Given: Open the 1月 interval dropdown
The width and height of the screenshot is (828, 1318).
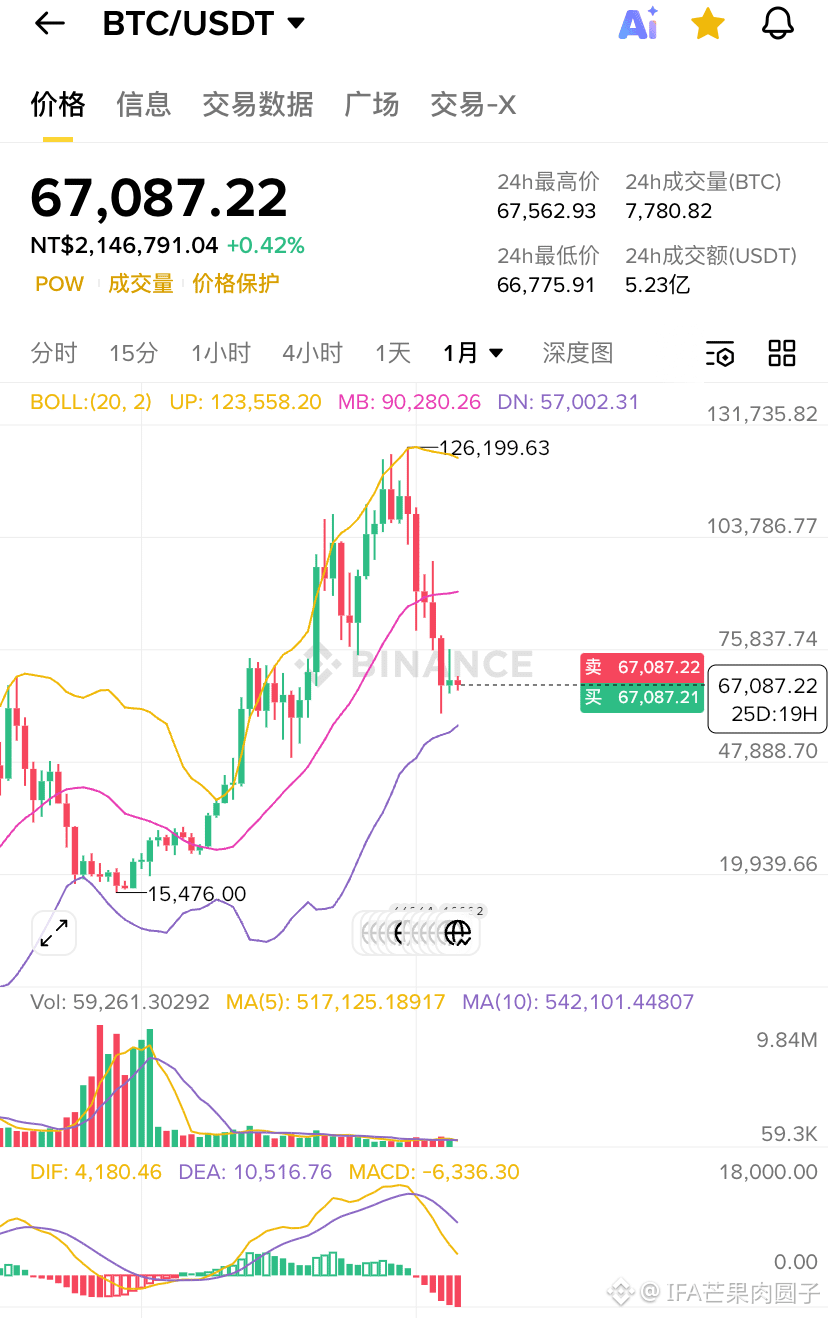Looking at the screenshot, I should [x=474, y=353].
